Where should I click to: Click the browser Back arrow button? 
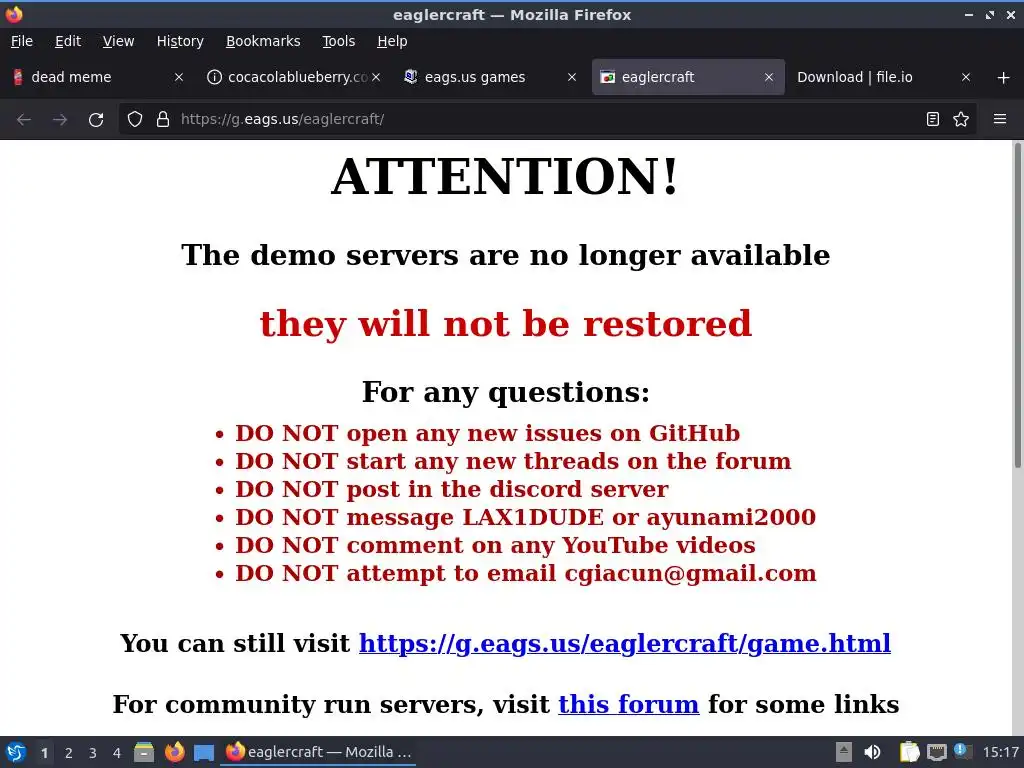click(x=24, y=120)
